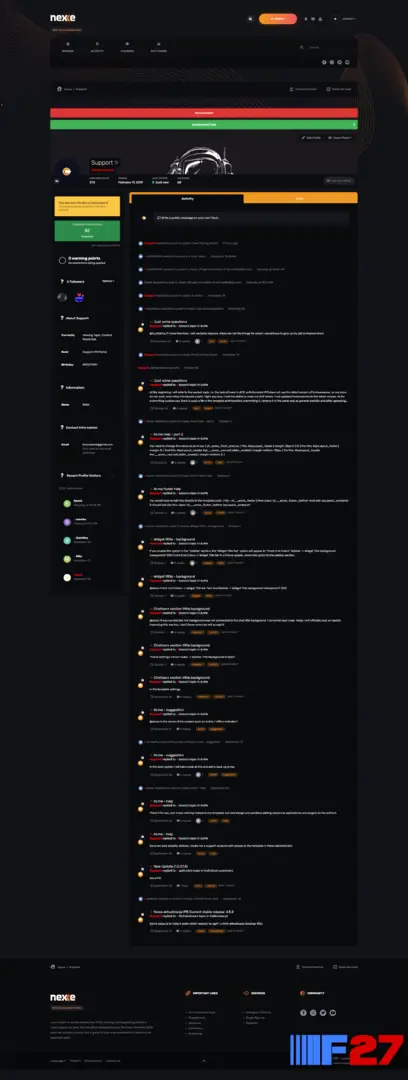
Task: Click the red announcement bar
Action: (x=204, y=113)
